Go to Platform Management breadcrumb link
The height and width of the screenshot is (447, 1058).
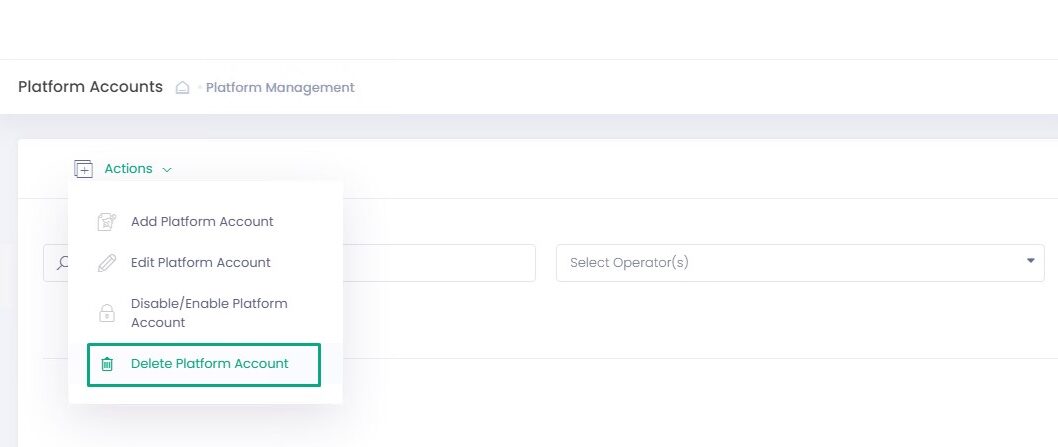pyautogui.click(x=280, y=88)
